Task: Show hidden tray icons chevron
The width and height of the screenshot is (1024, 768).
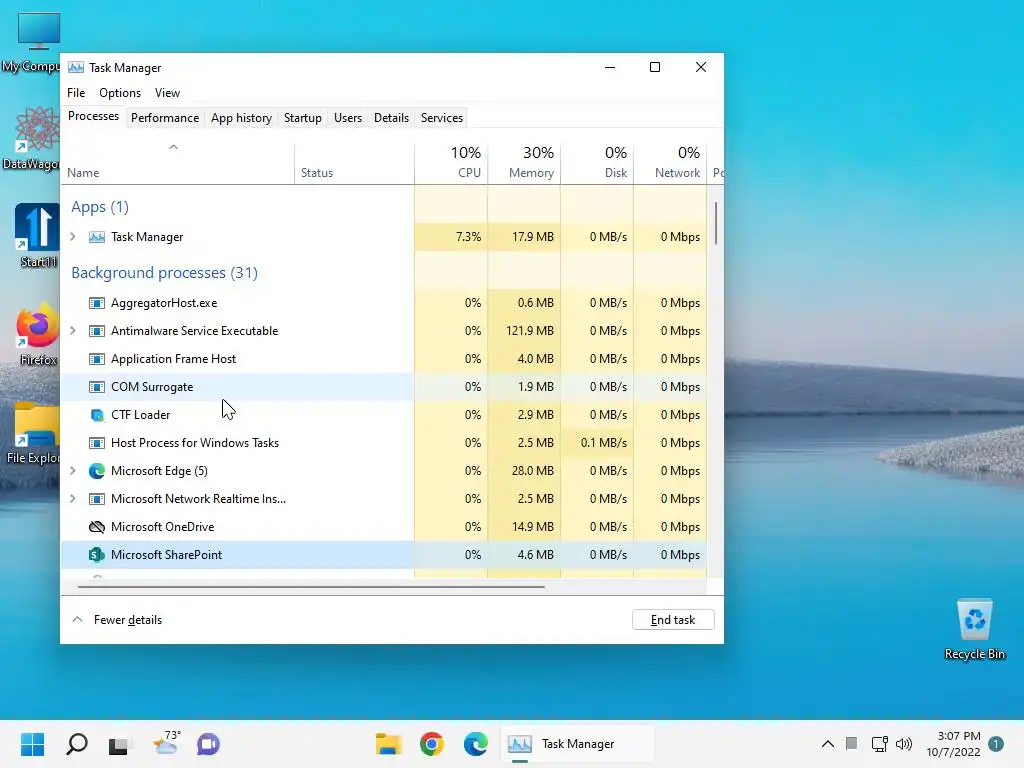Action: click(827, 744)
